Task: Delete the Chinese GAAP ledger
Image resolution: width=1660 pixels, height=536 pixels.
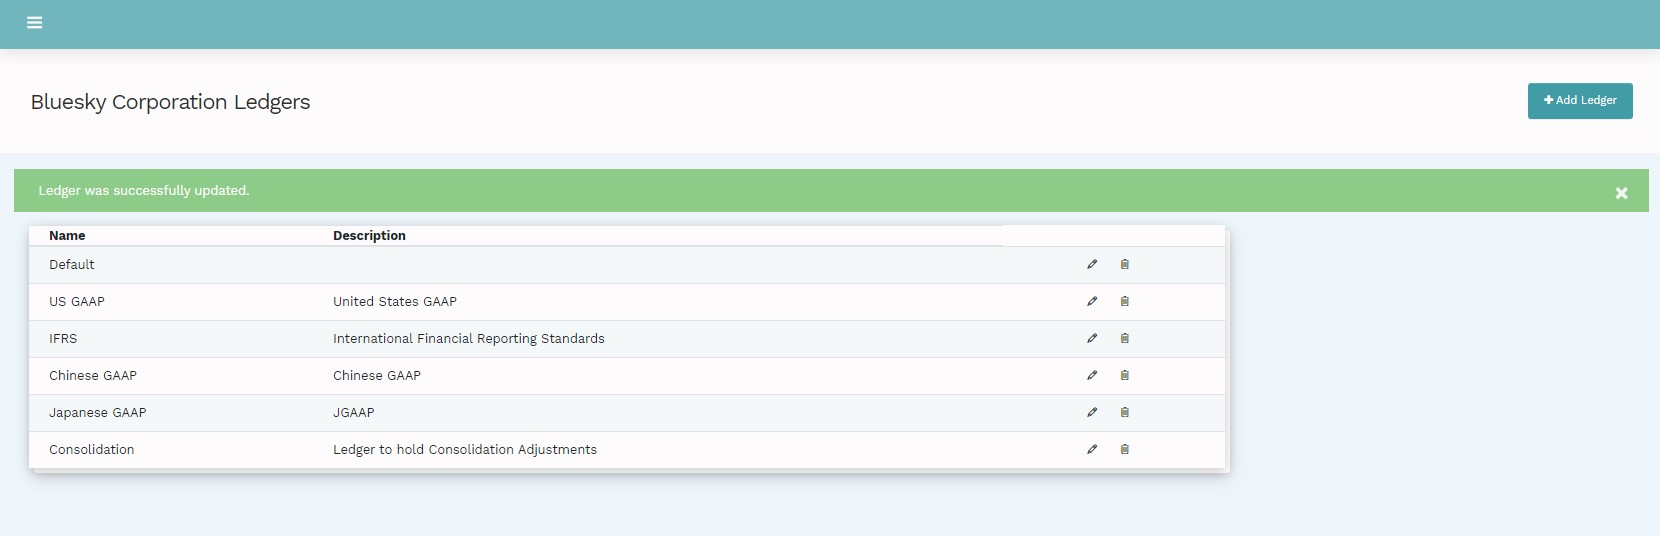Action: (1124, 376)
